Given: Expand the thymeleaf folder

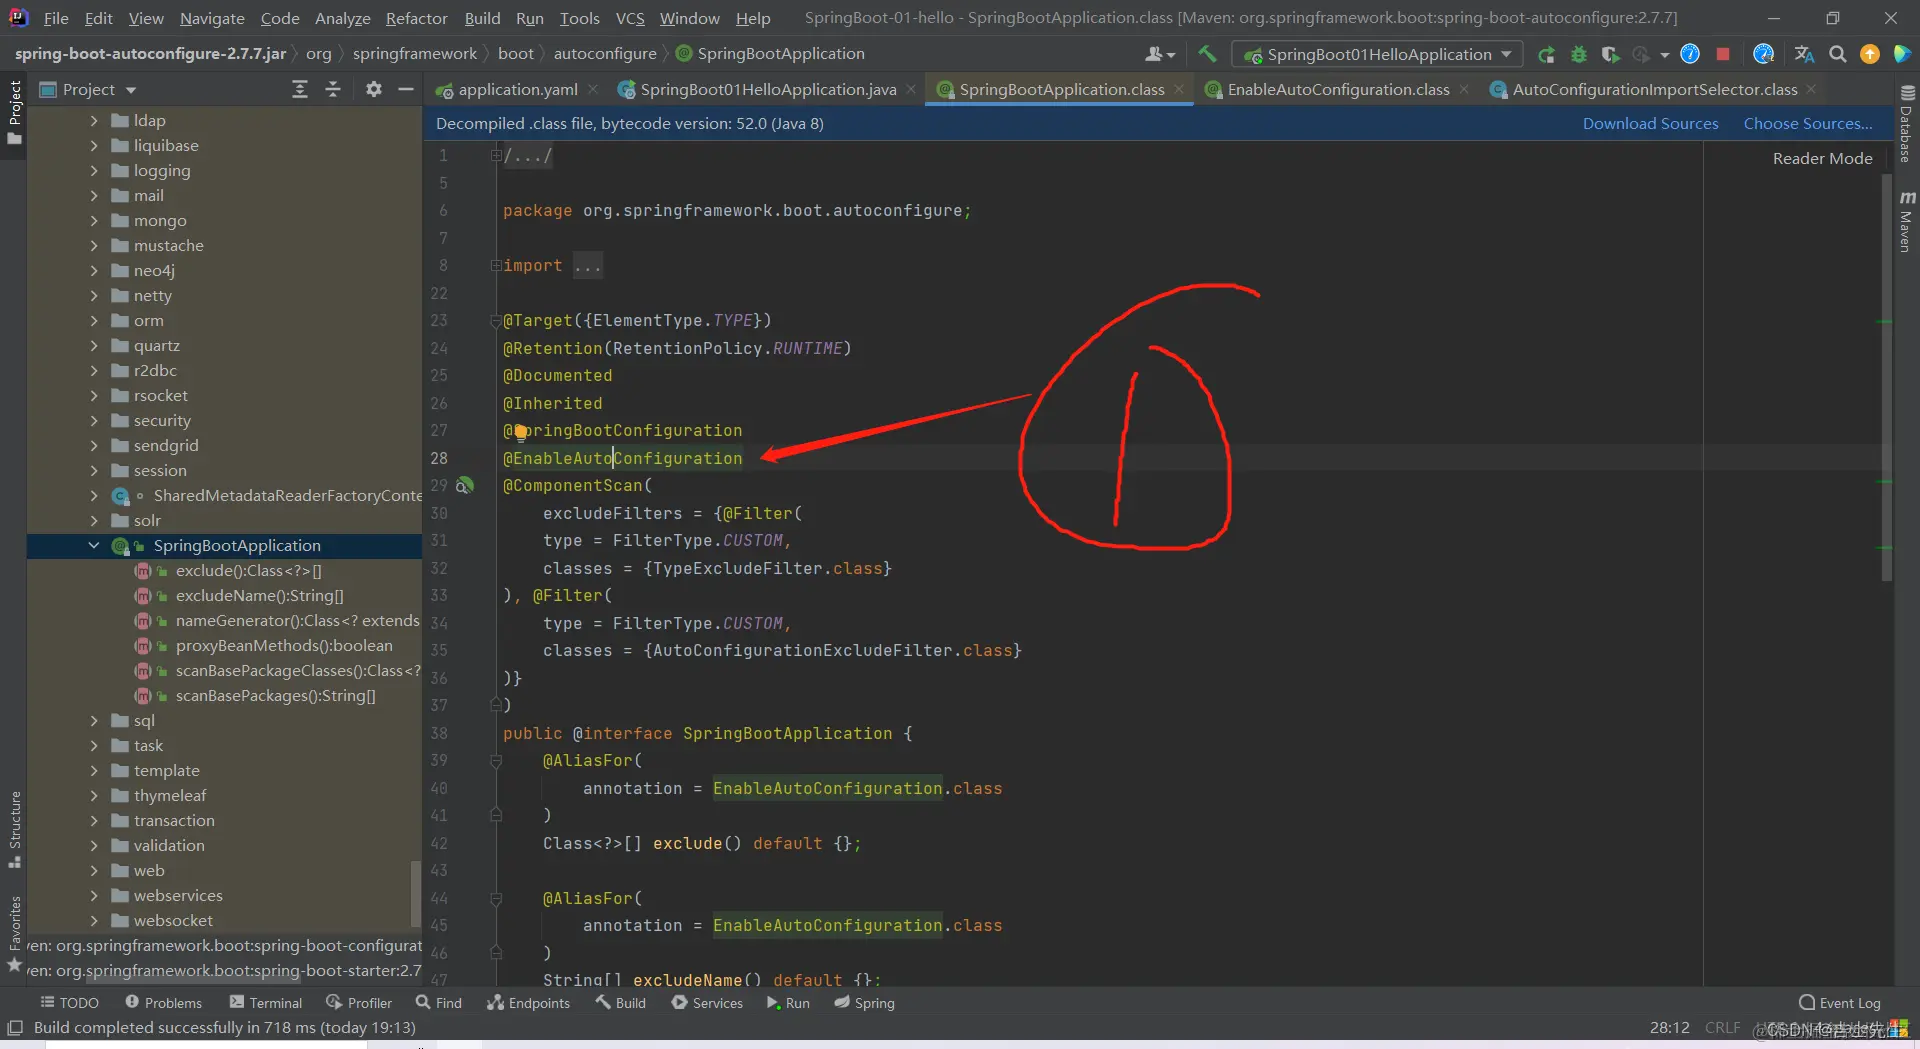Looking at the screenshot, I should (94, 795).
